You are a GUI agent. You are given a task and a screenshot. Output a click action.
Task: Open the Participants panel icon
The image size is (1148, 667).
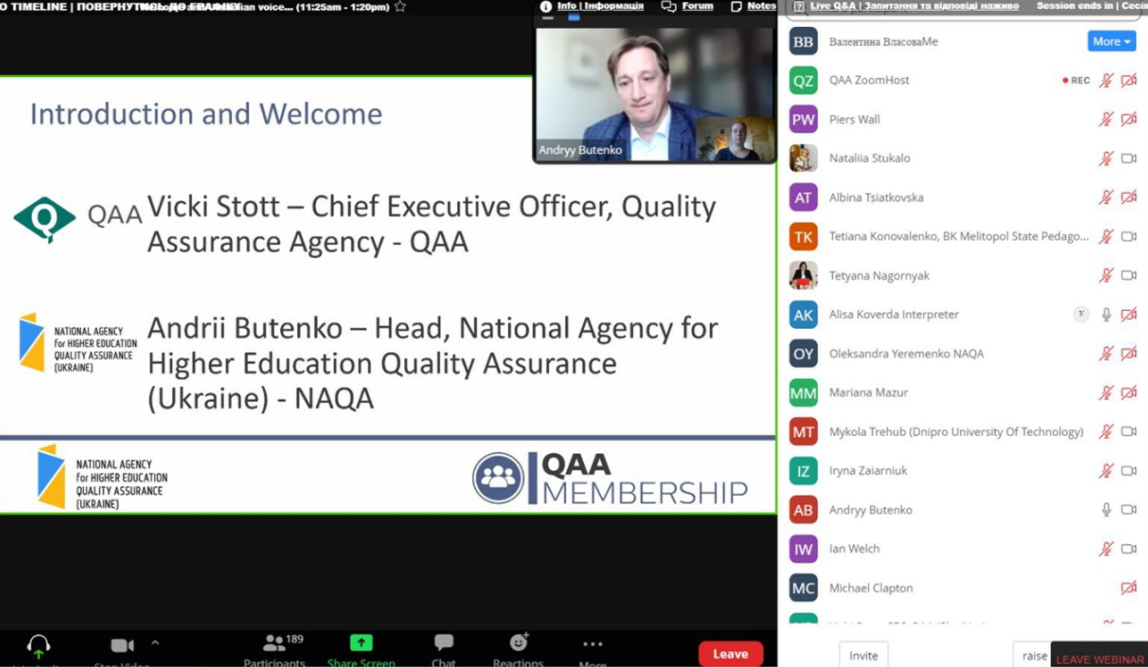[275, 643]
